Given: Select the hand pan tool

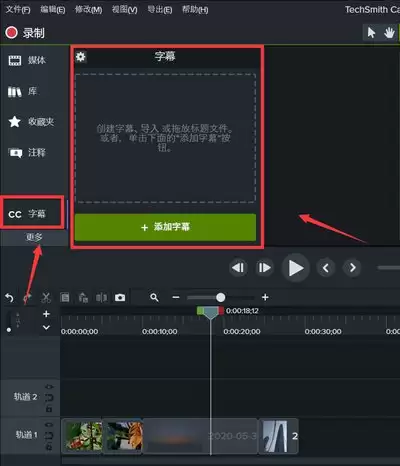Looking at the screenshot, I should click(389, 33).
